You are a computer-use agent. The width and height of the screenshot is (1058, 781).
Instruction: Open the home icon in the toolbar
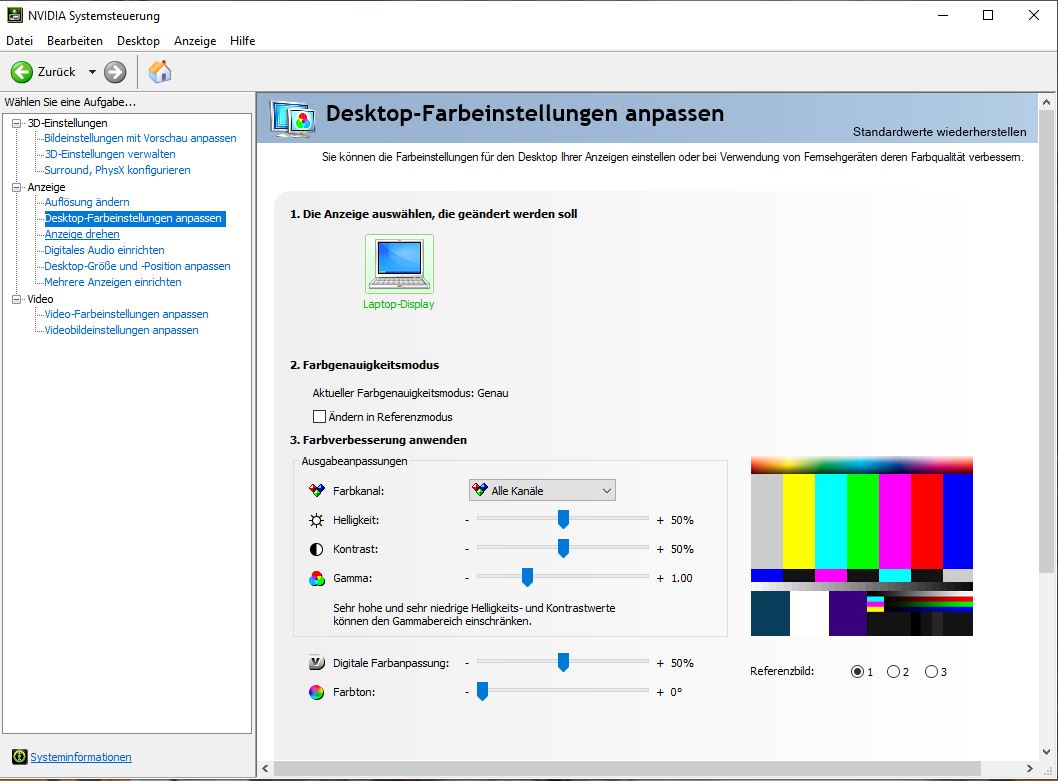click(160, 72)
